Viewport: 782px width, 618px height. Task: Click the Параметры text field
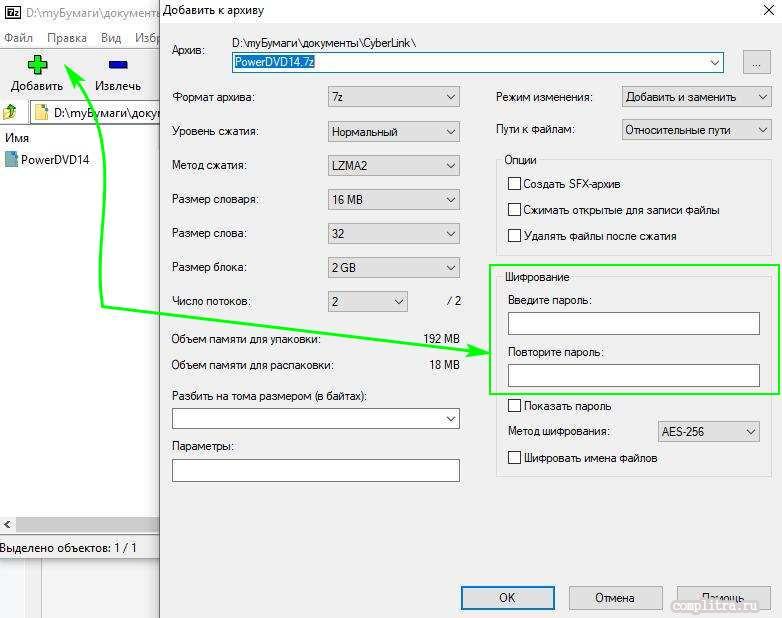(x=316, y=470)
